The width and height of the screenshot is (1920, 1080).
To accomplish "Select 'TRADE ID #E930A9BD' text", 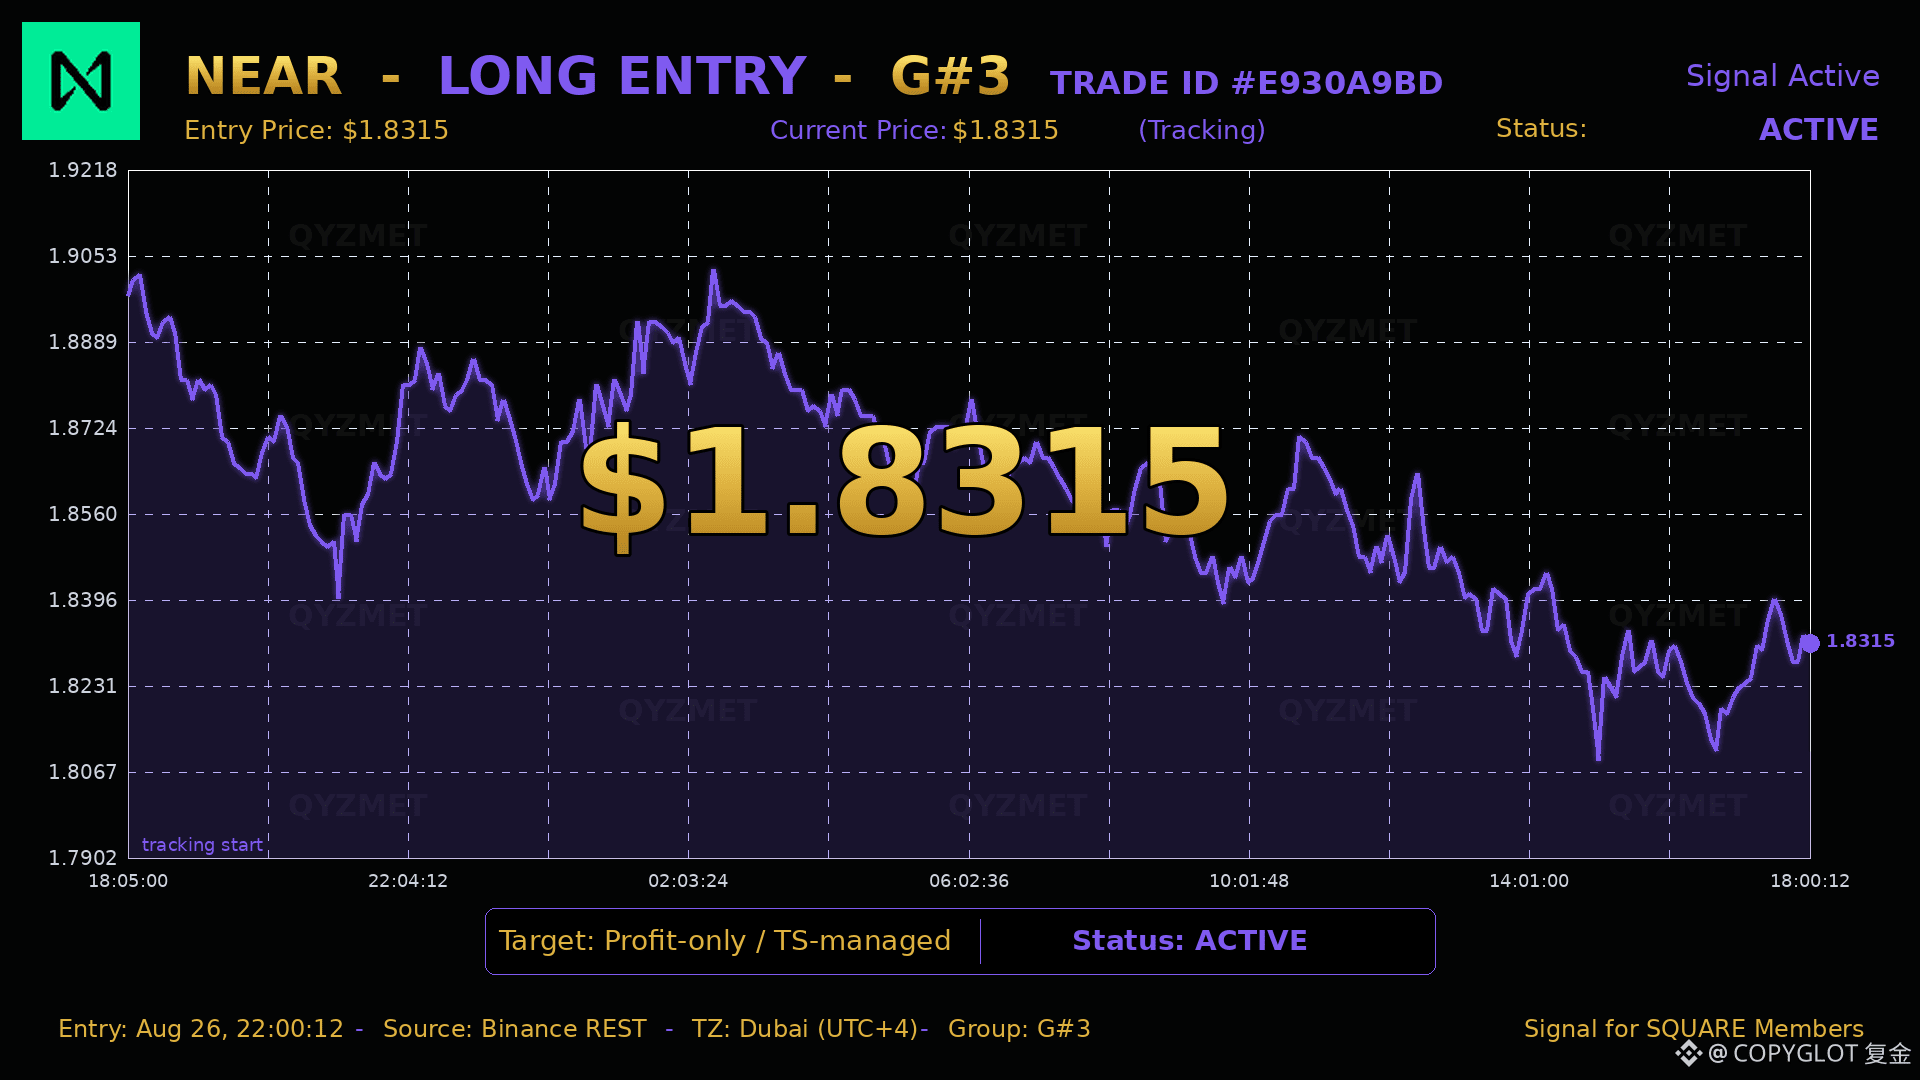I will click(x=1246, y=83).
